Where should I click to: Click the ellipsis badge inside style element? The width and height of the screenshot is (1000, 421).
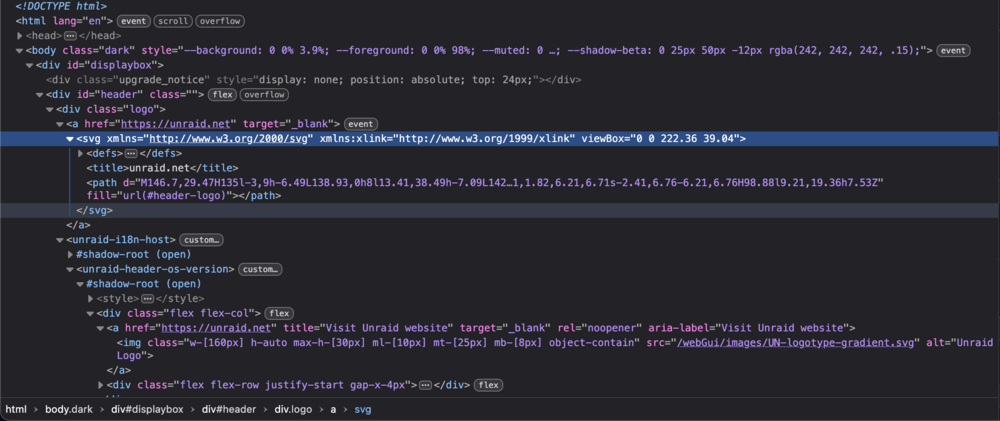[x=147, y=299]
